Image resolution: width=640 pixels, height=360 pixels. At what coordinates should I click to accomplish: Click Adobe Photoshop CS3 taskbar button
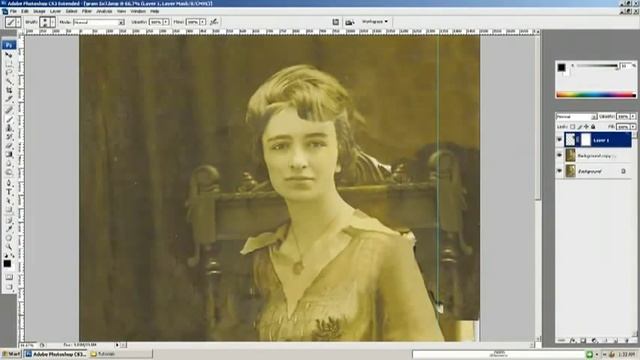55,354
